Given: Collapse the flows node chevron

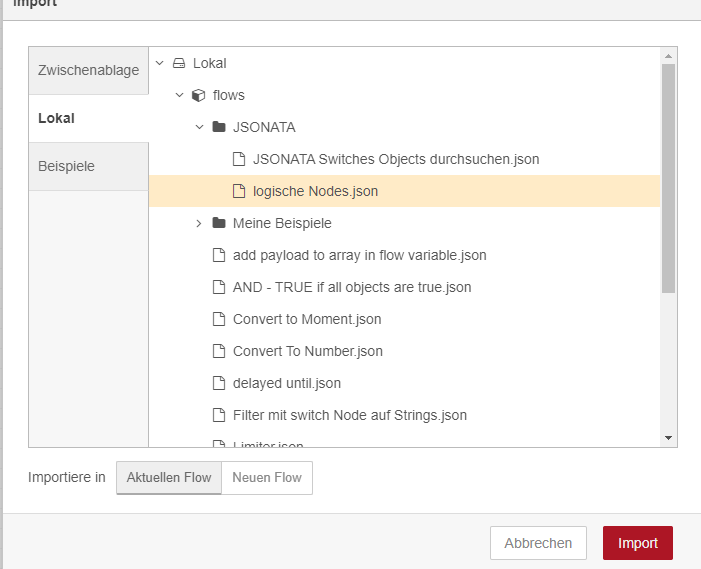Looking at the screenshot, I should pyautogui.click(x=179, y=95).
